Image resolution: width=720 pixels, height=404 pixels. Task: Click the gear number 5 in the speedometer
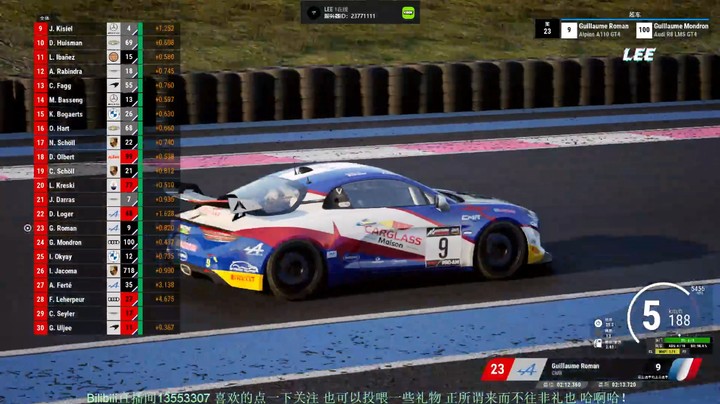point(651,315)
